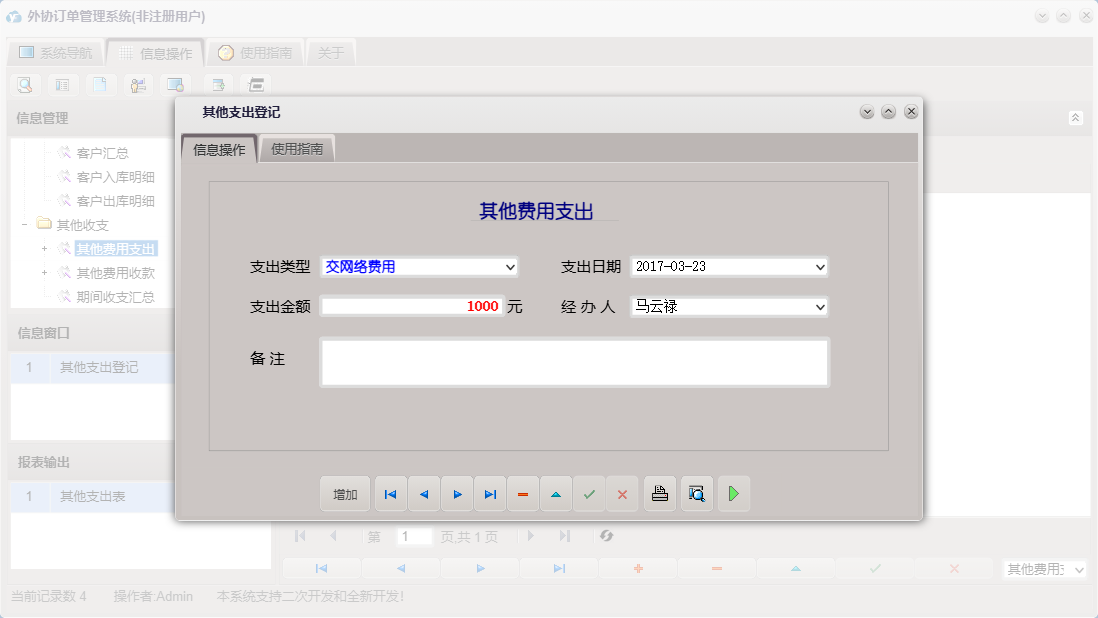Screen dimensions: 1098x618
Task: Click the print icon in the dialog
Action: pyautogui.click(x=659, y=493)
